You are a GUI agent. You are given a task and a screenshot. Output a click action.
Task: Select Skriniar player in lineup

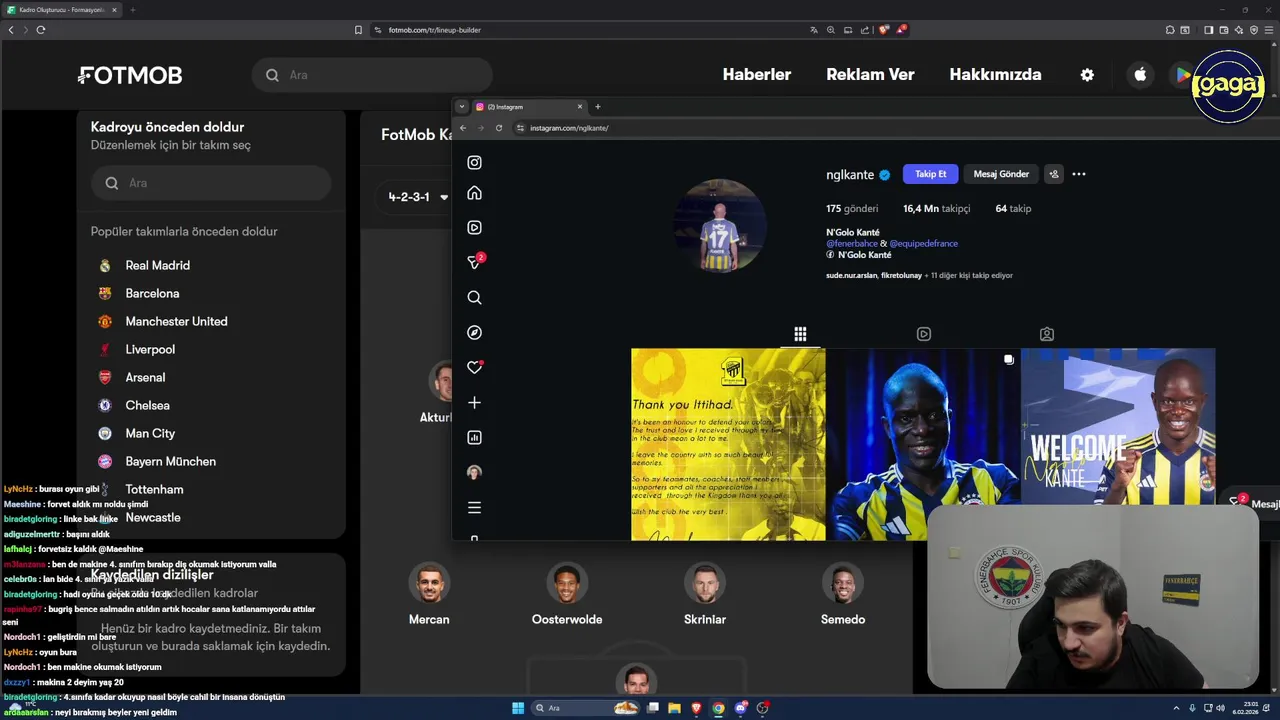click(705, 595)
